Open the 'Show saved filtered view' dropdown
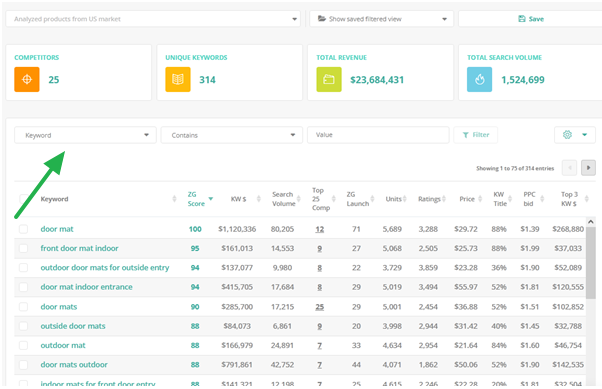The image size is (602, 389). [x=381, y=19]
